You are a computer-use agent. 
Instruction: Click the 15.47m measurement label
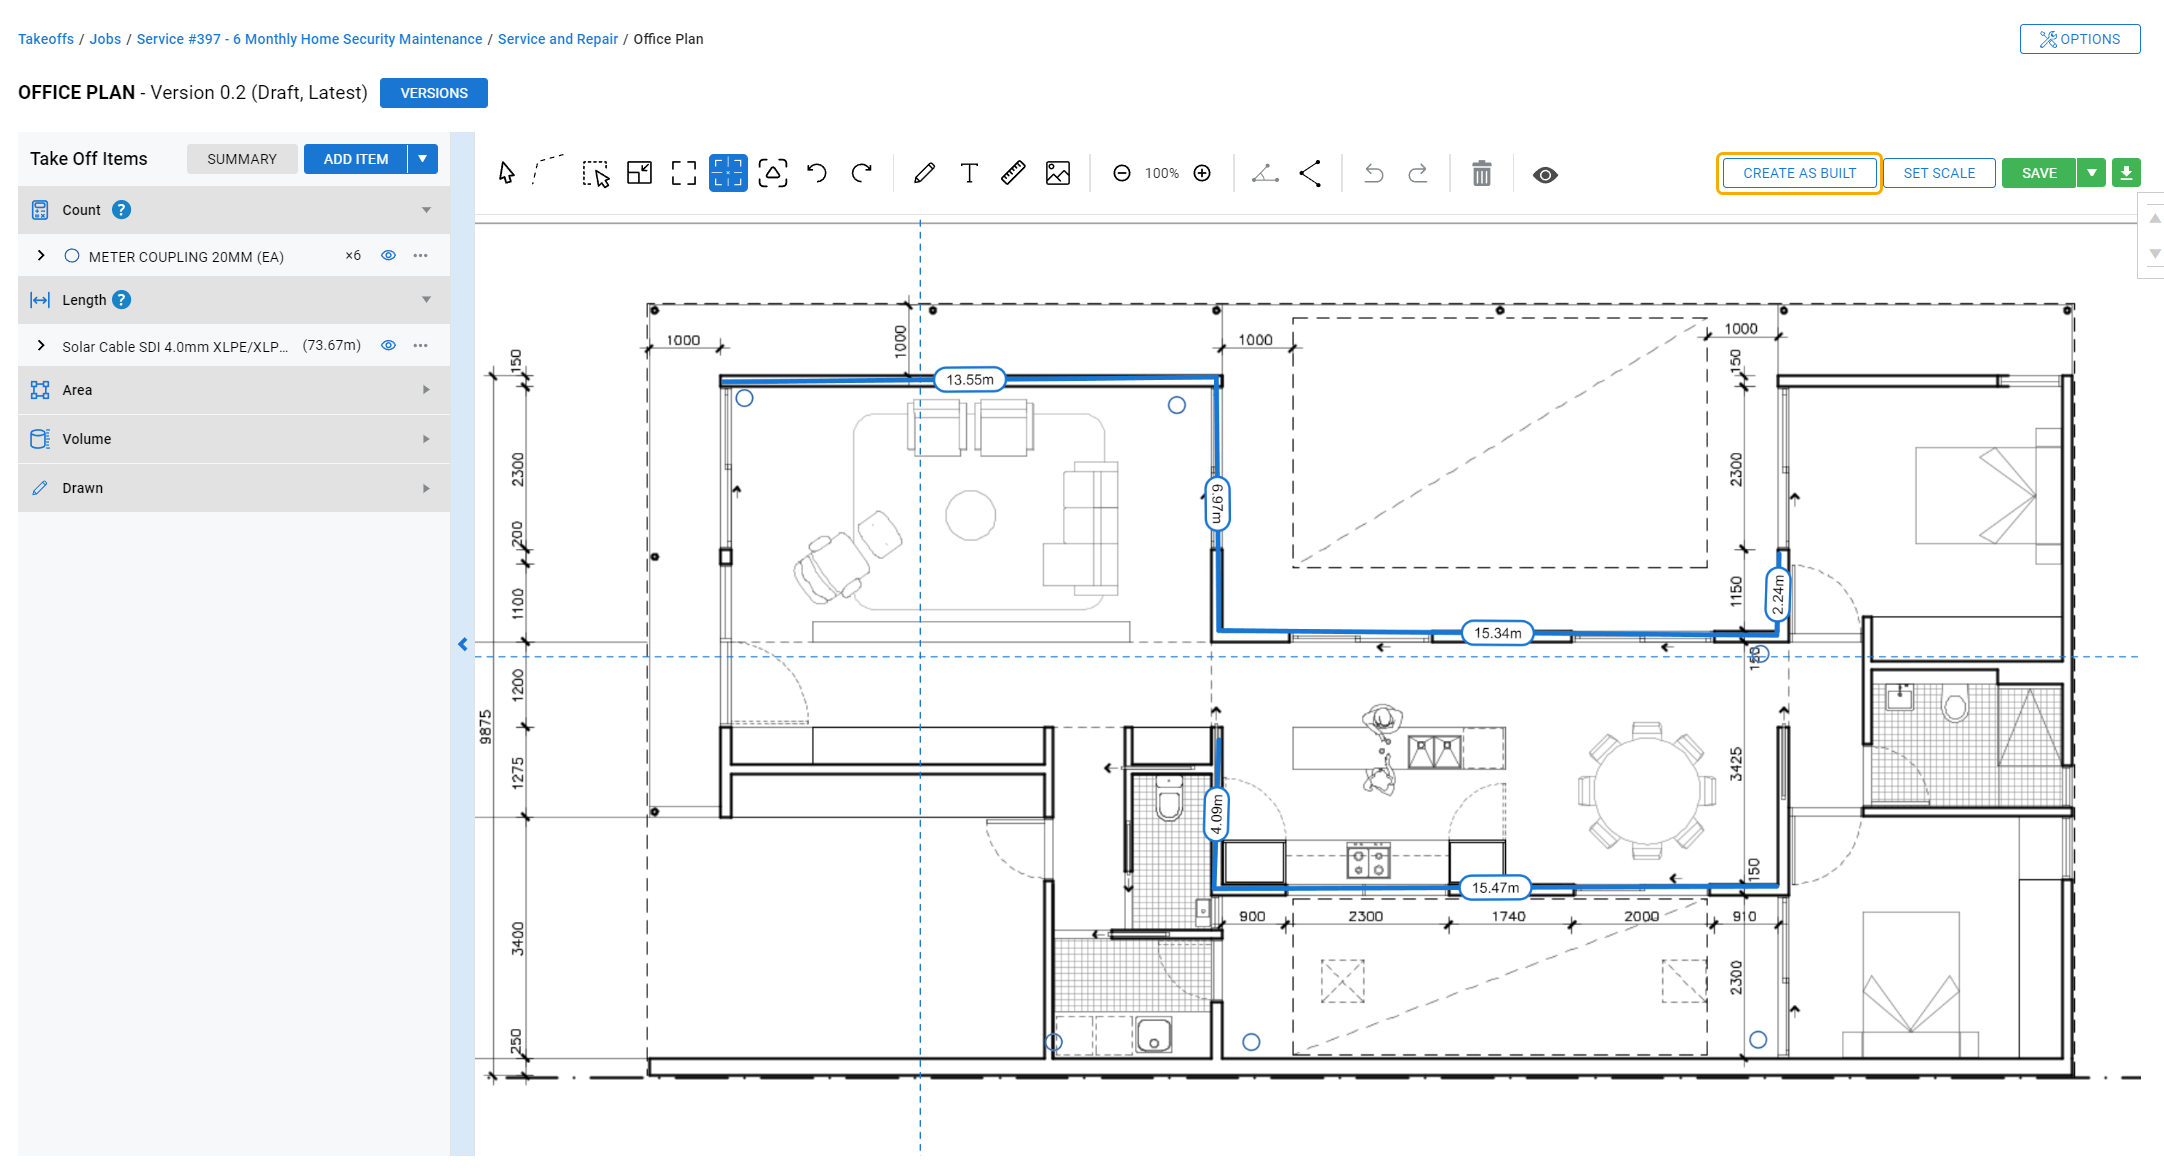[1495, 888]
